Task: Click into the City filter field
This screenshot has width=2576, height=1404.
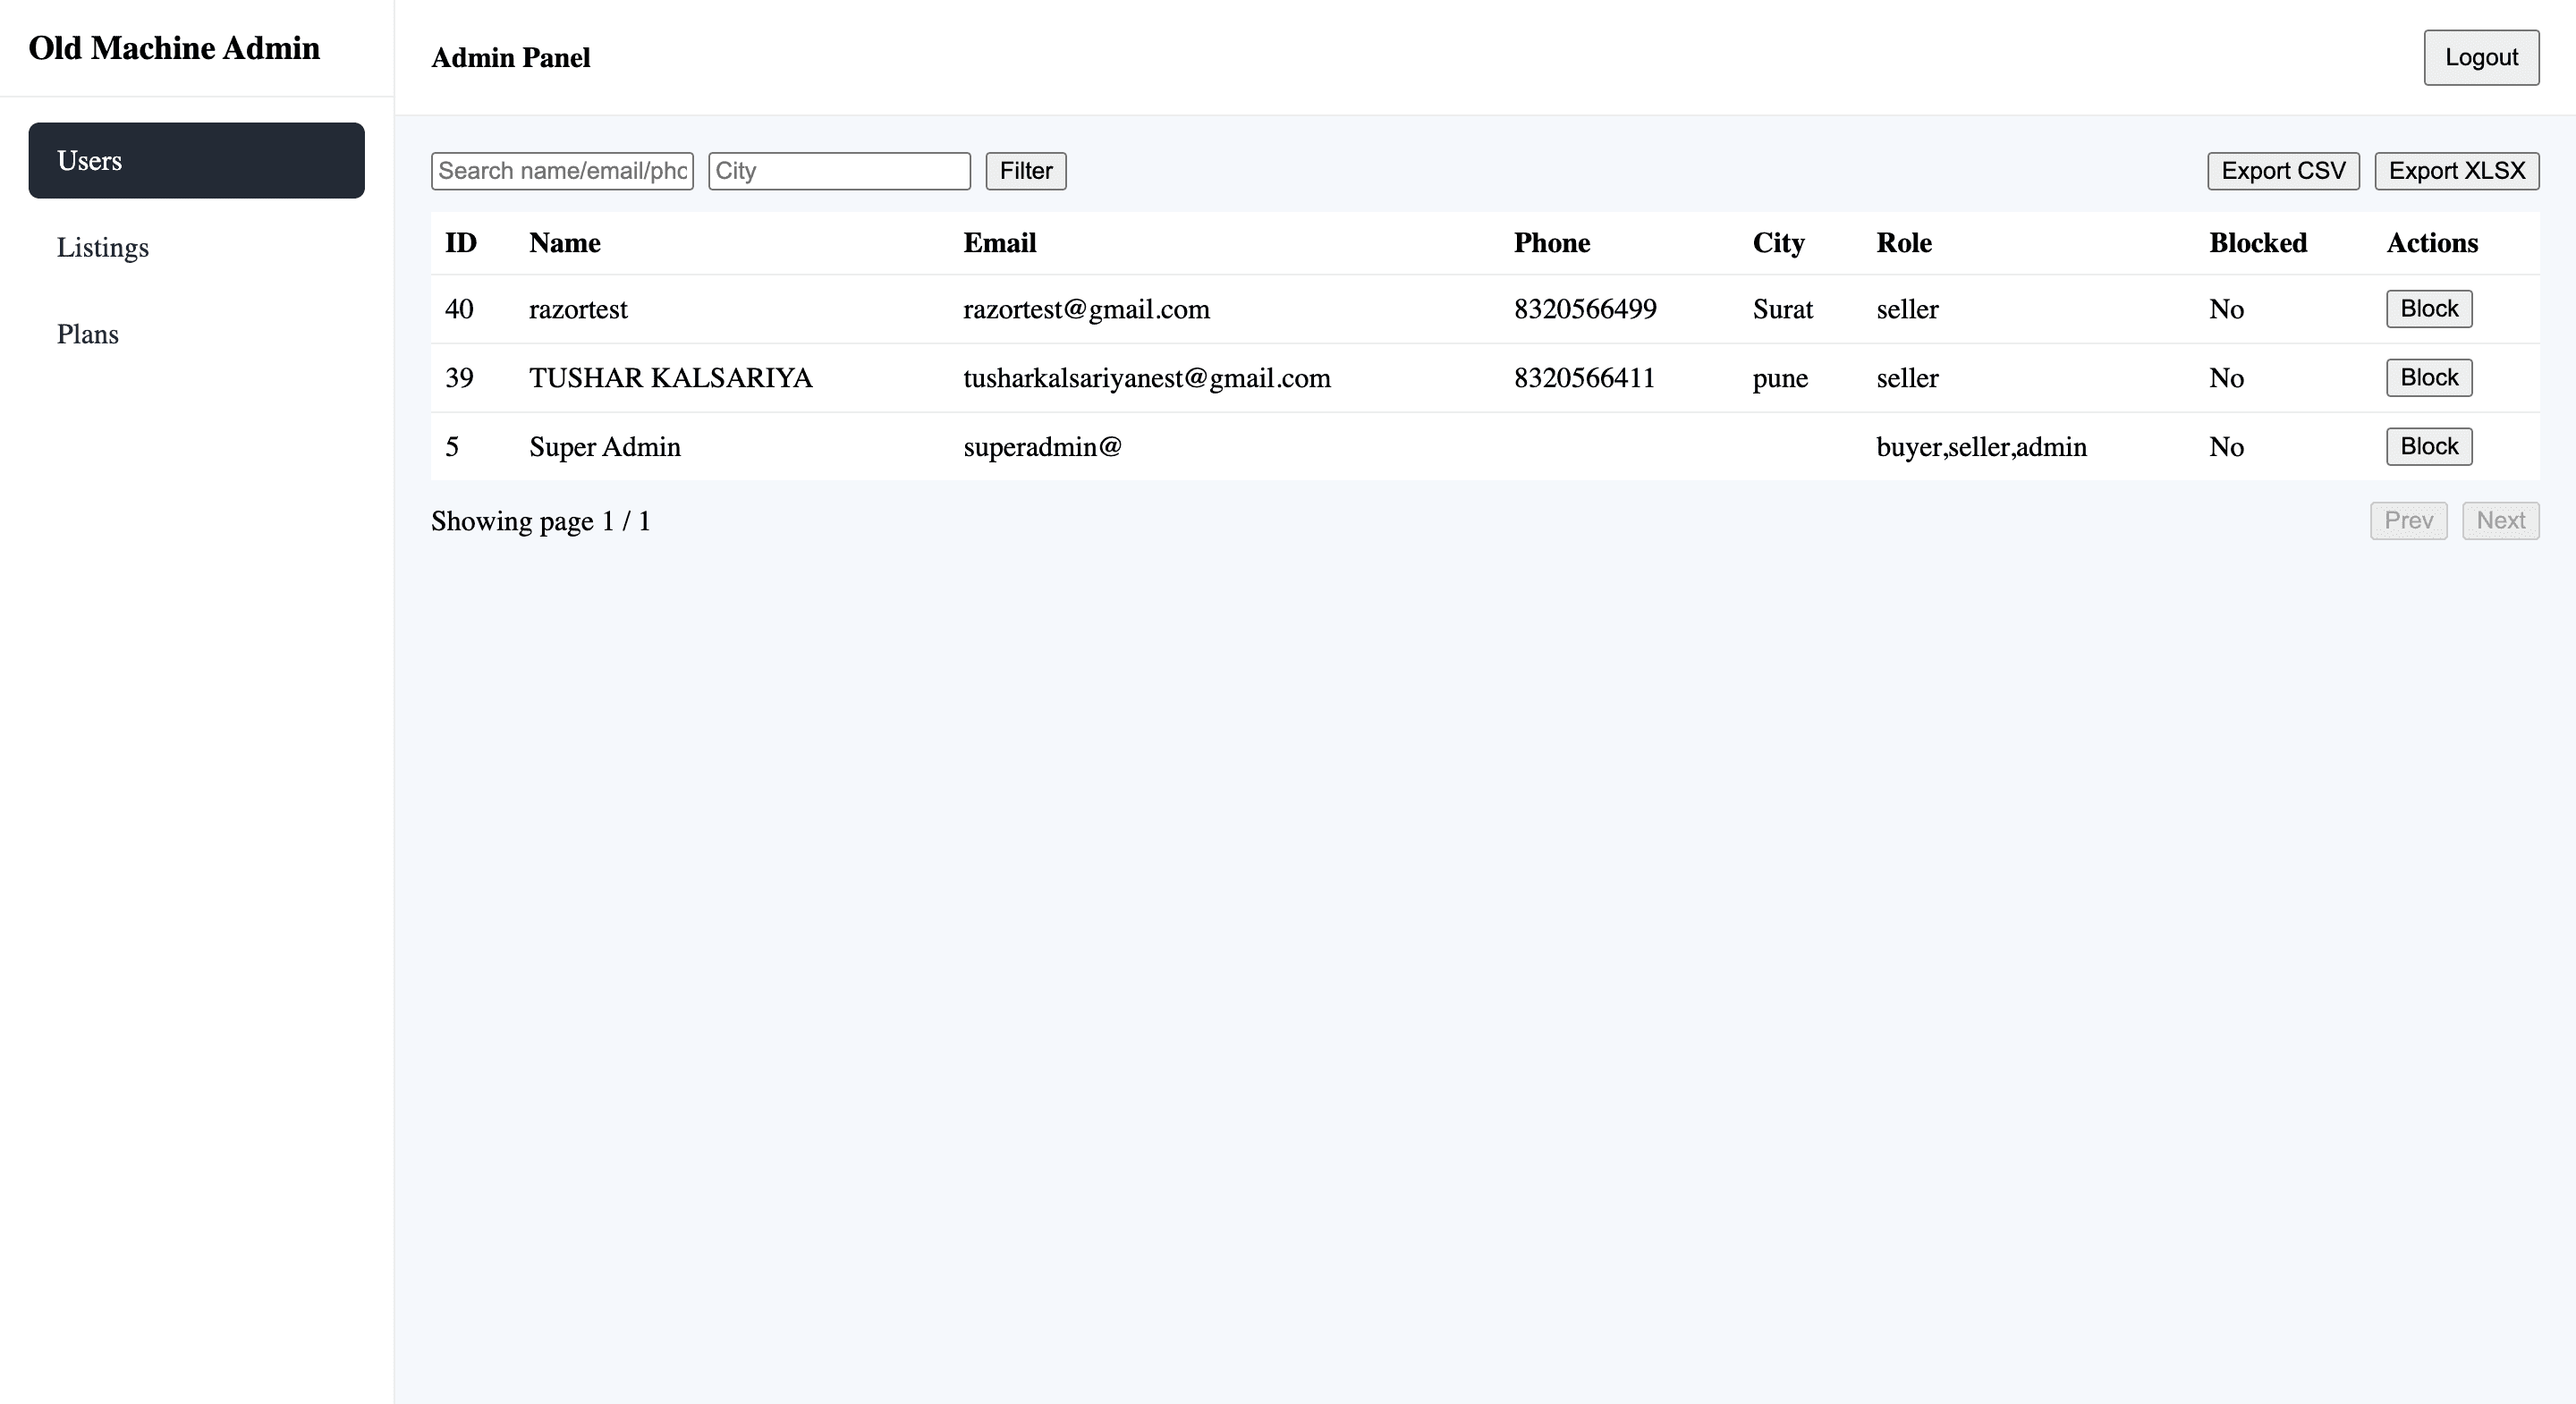Action: (x=838, y=171)
